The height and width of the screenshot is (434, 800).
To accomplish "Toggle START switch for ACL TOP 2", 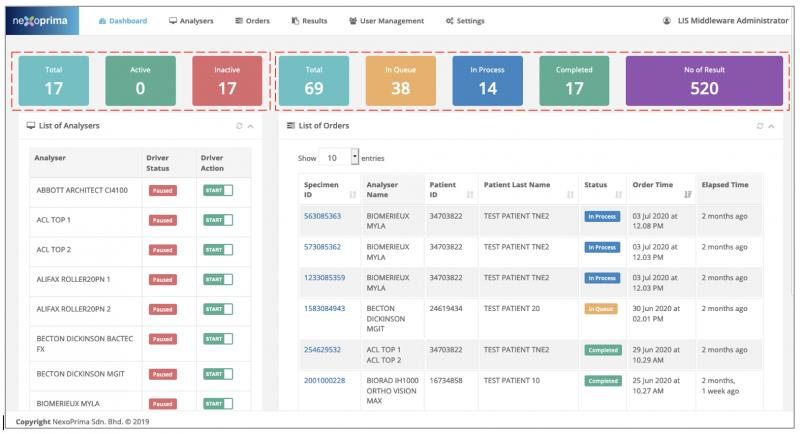I will click(x=218, y=249).
